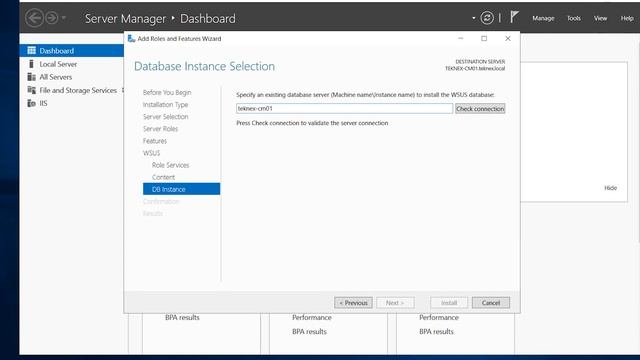Screen dimensions: 640x360
Task: Open the notifications flag
Action: tap(514, 18)
